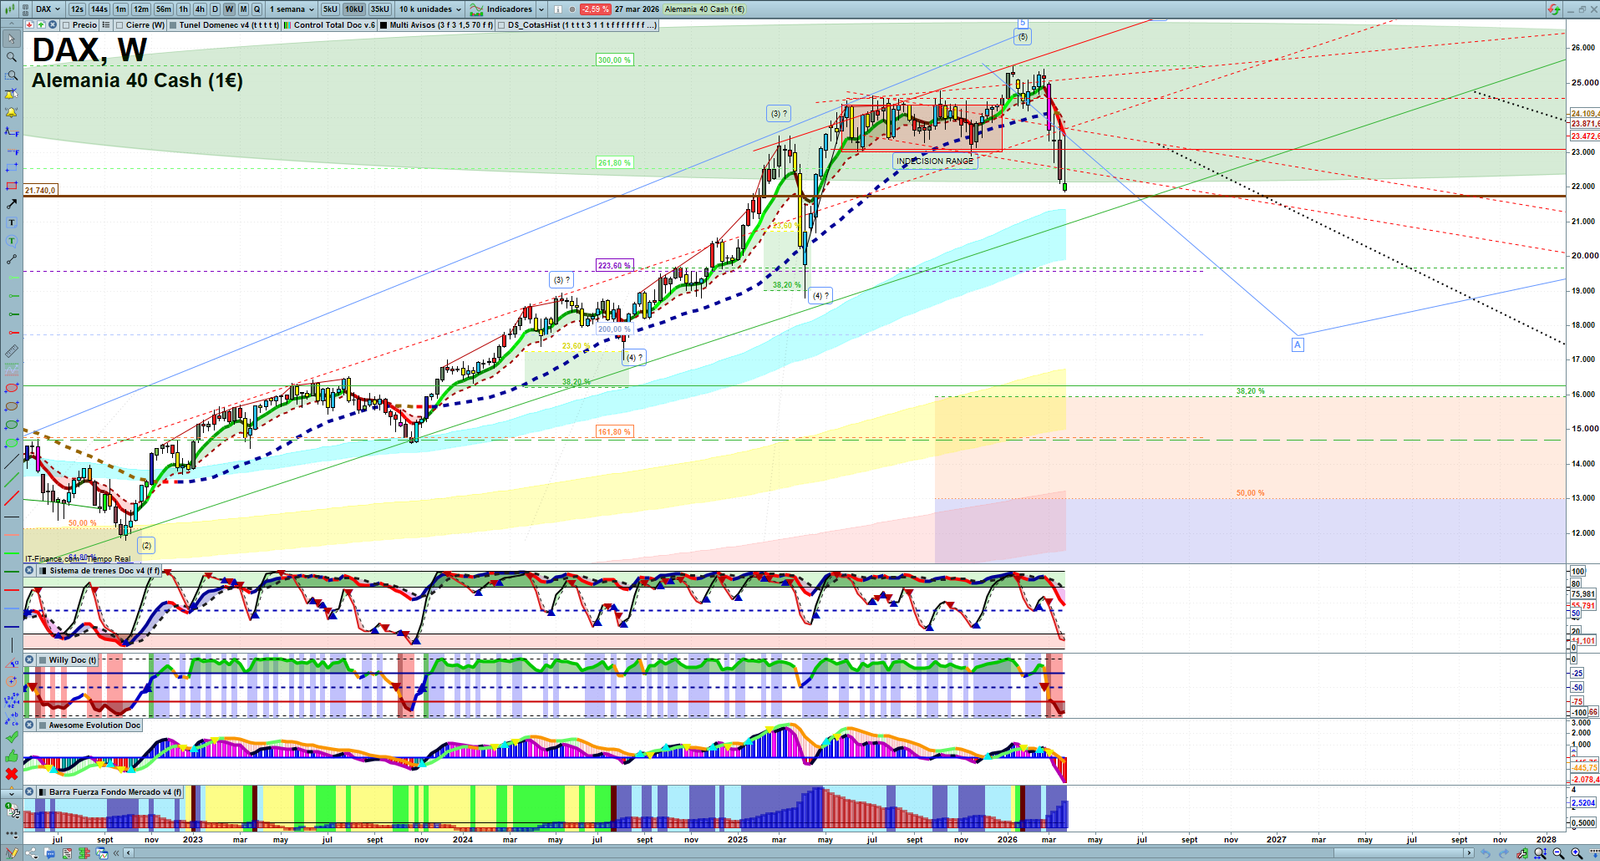Viewport: 1600px width, 861px height.
Task: Click the info icon next to Indicadores
Action: point(558,9)
